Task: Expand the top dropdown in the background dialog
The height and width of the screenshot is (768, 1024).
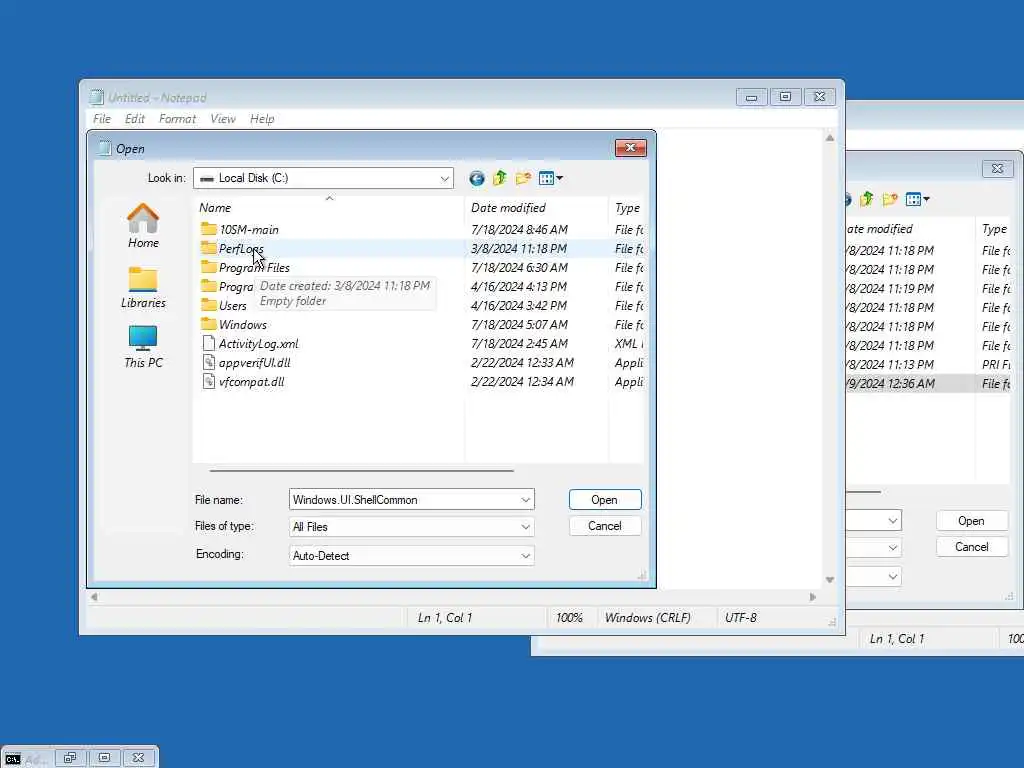Action: click(x=892, y=520)
